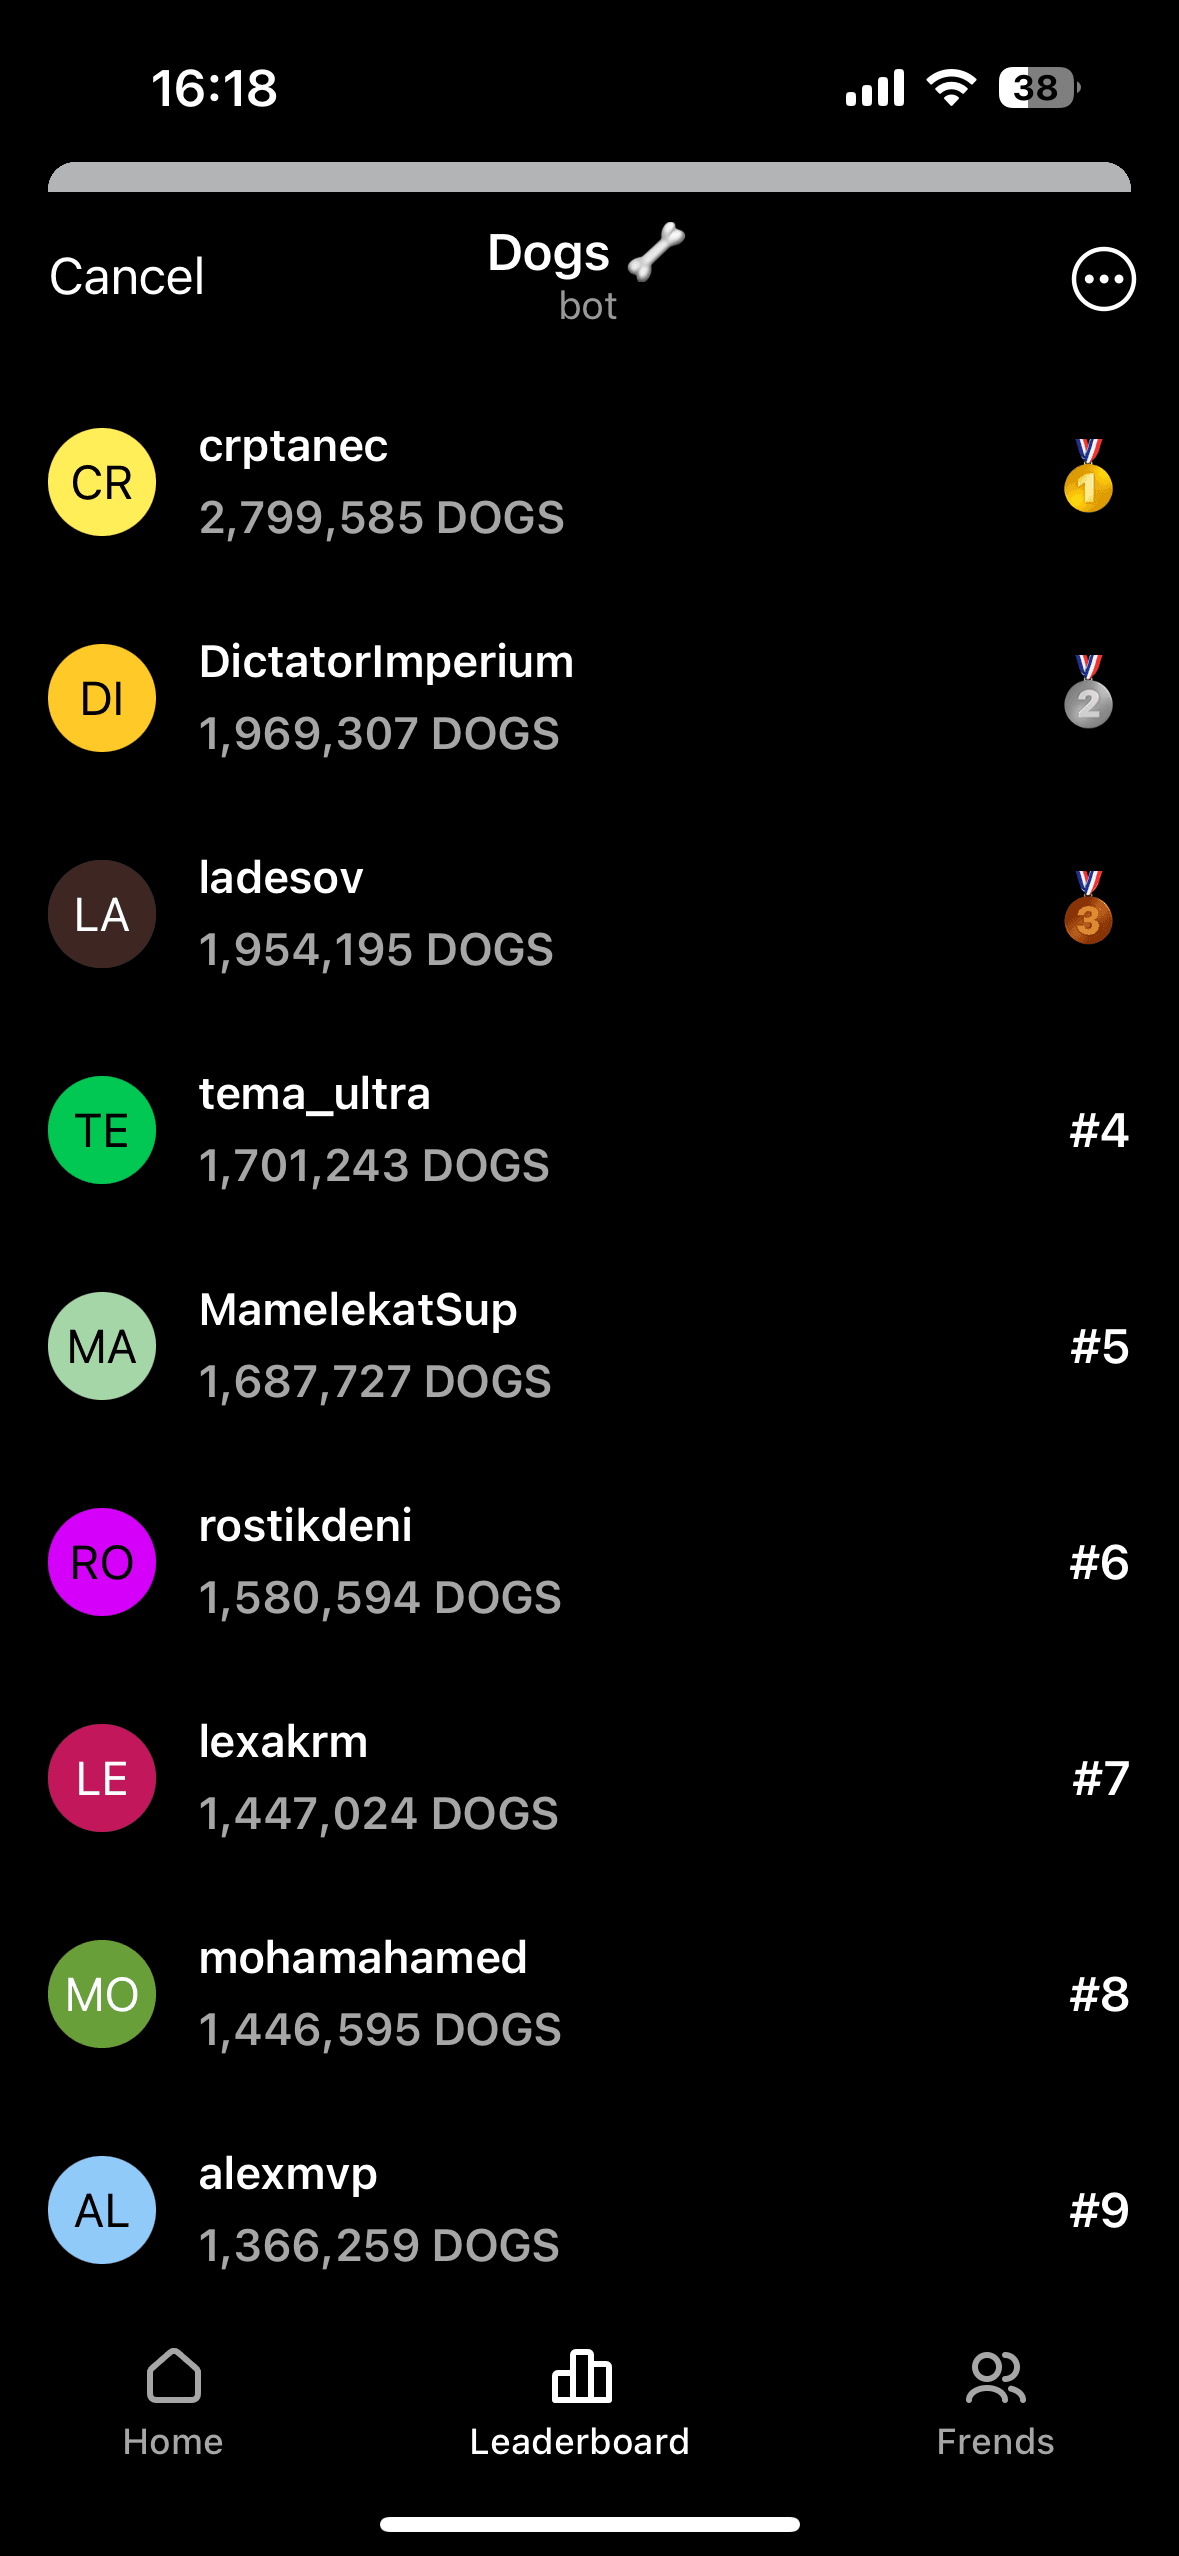Screen dimensions: 1179x2556
Task: Tap the gray sheet handle bar
Action: point(589,177)
